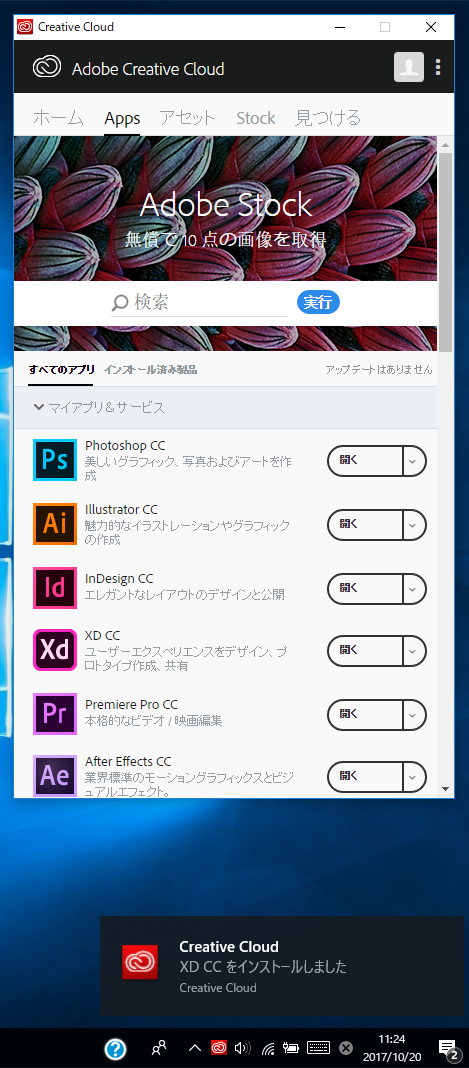Click the touch keyboard tray icon
This screenshot has width=469, height=1068.
319,1048
